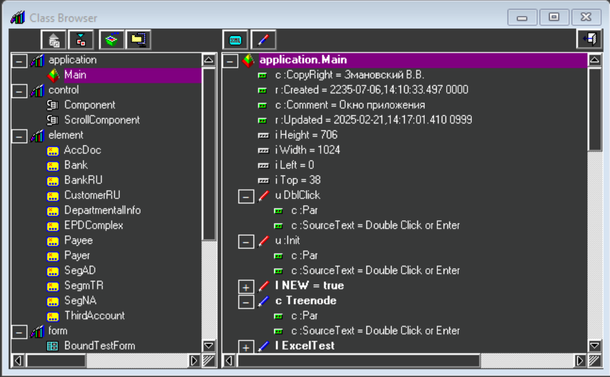Screen dimensions: 610x377
Task: Select the Payee element
Action: (x=78, y=240)
